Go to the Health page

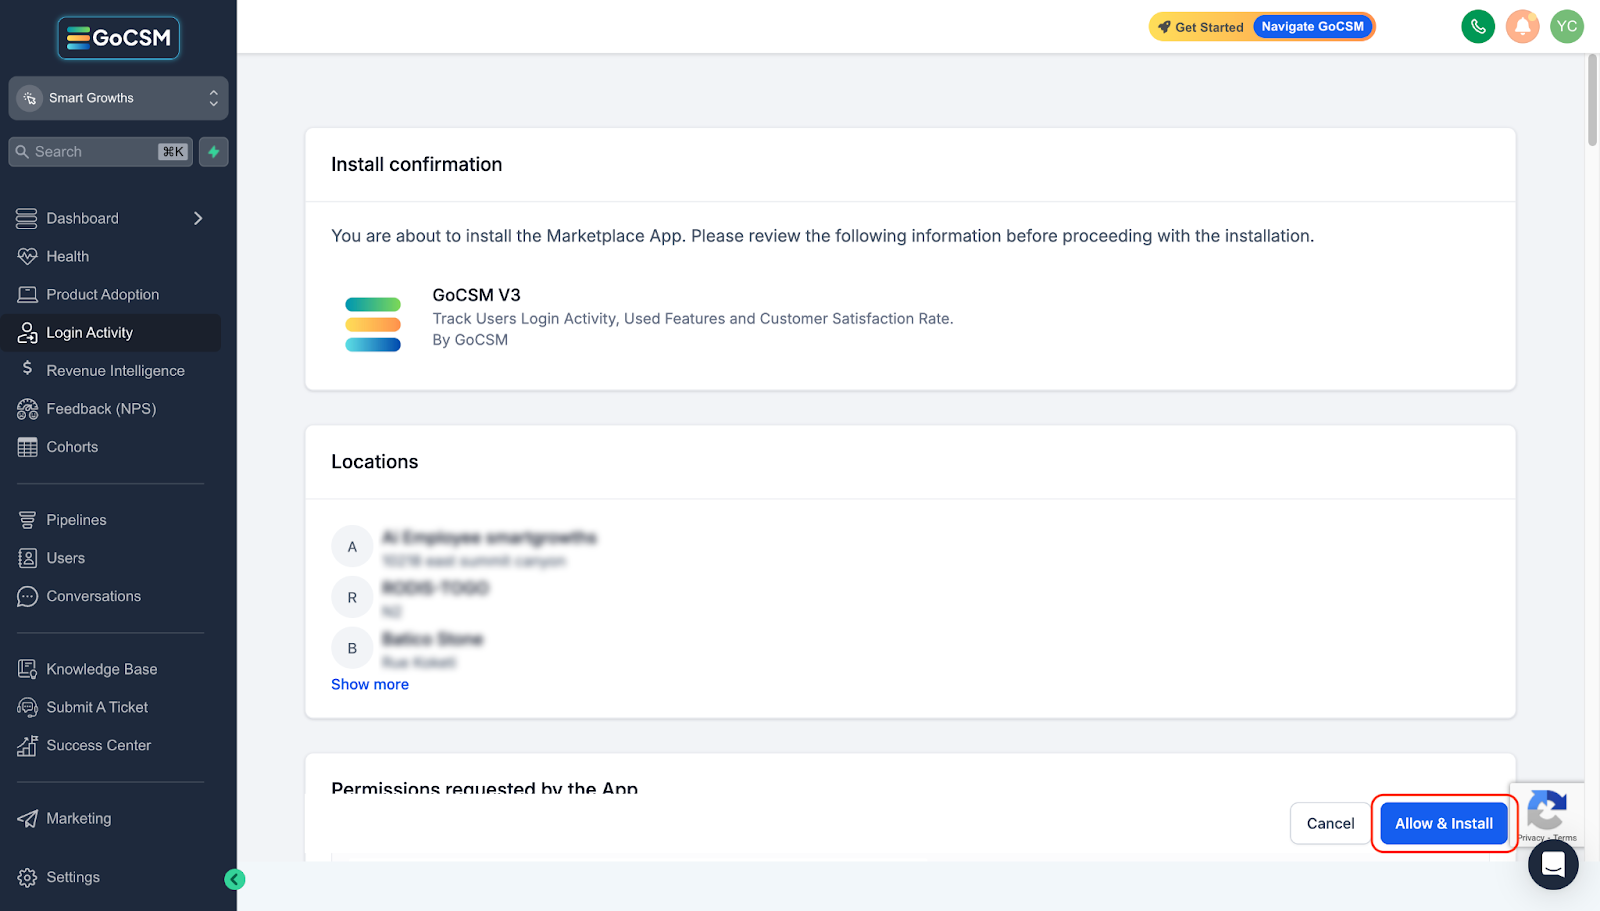tap(67, 256)
